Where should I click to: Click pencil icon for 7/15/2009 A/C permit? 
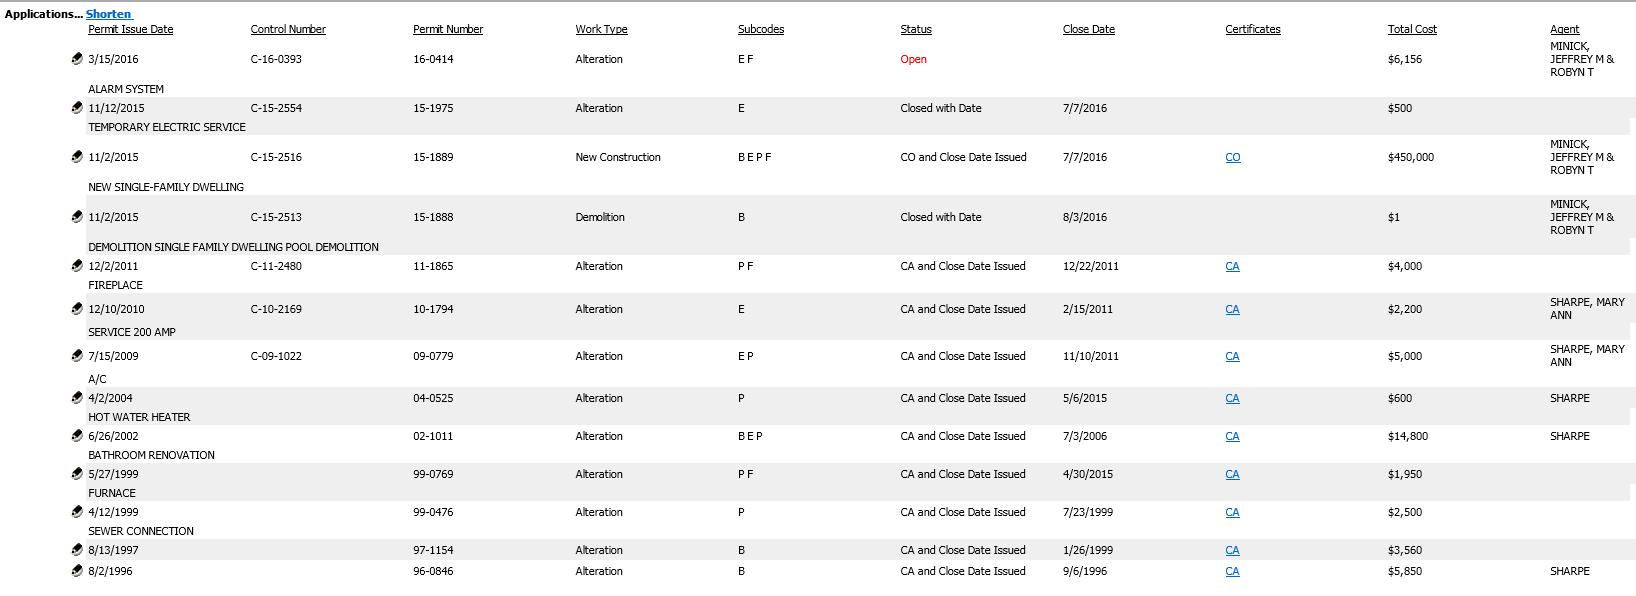click(x=77, y=355)
